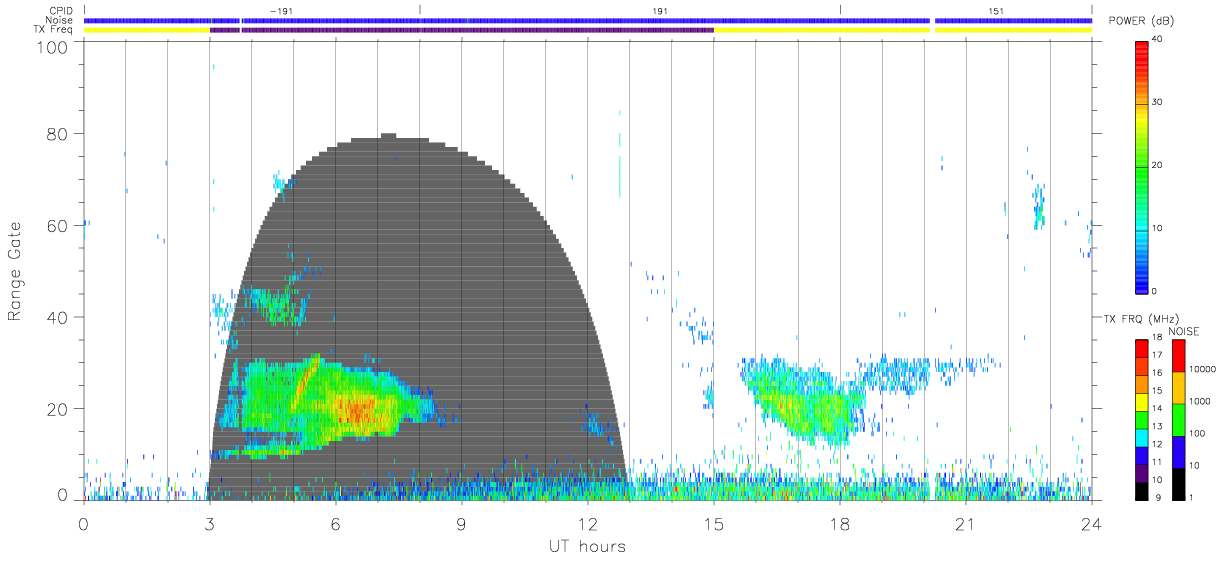The width and height of the screenshot is (1228, 567).
Task: Click the 40 tick on Range Gate axis
Action: (x=57, y=317)
